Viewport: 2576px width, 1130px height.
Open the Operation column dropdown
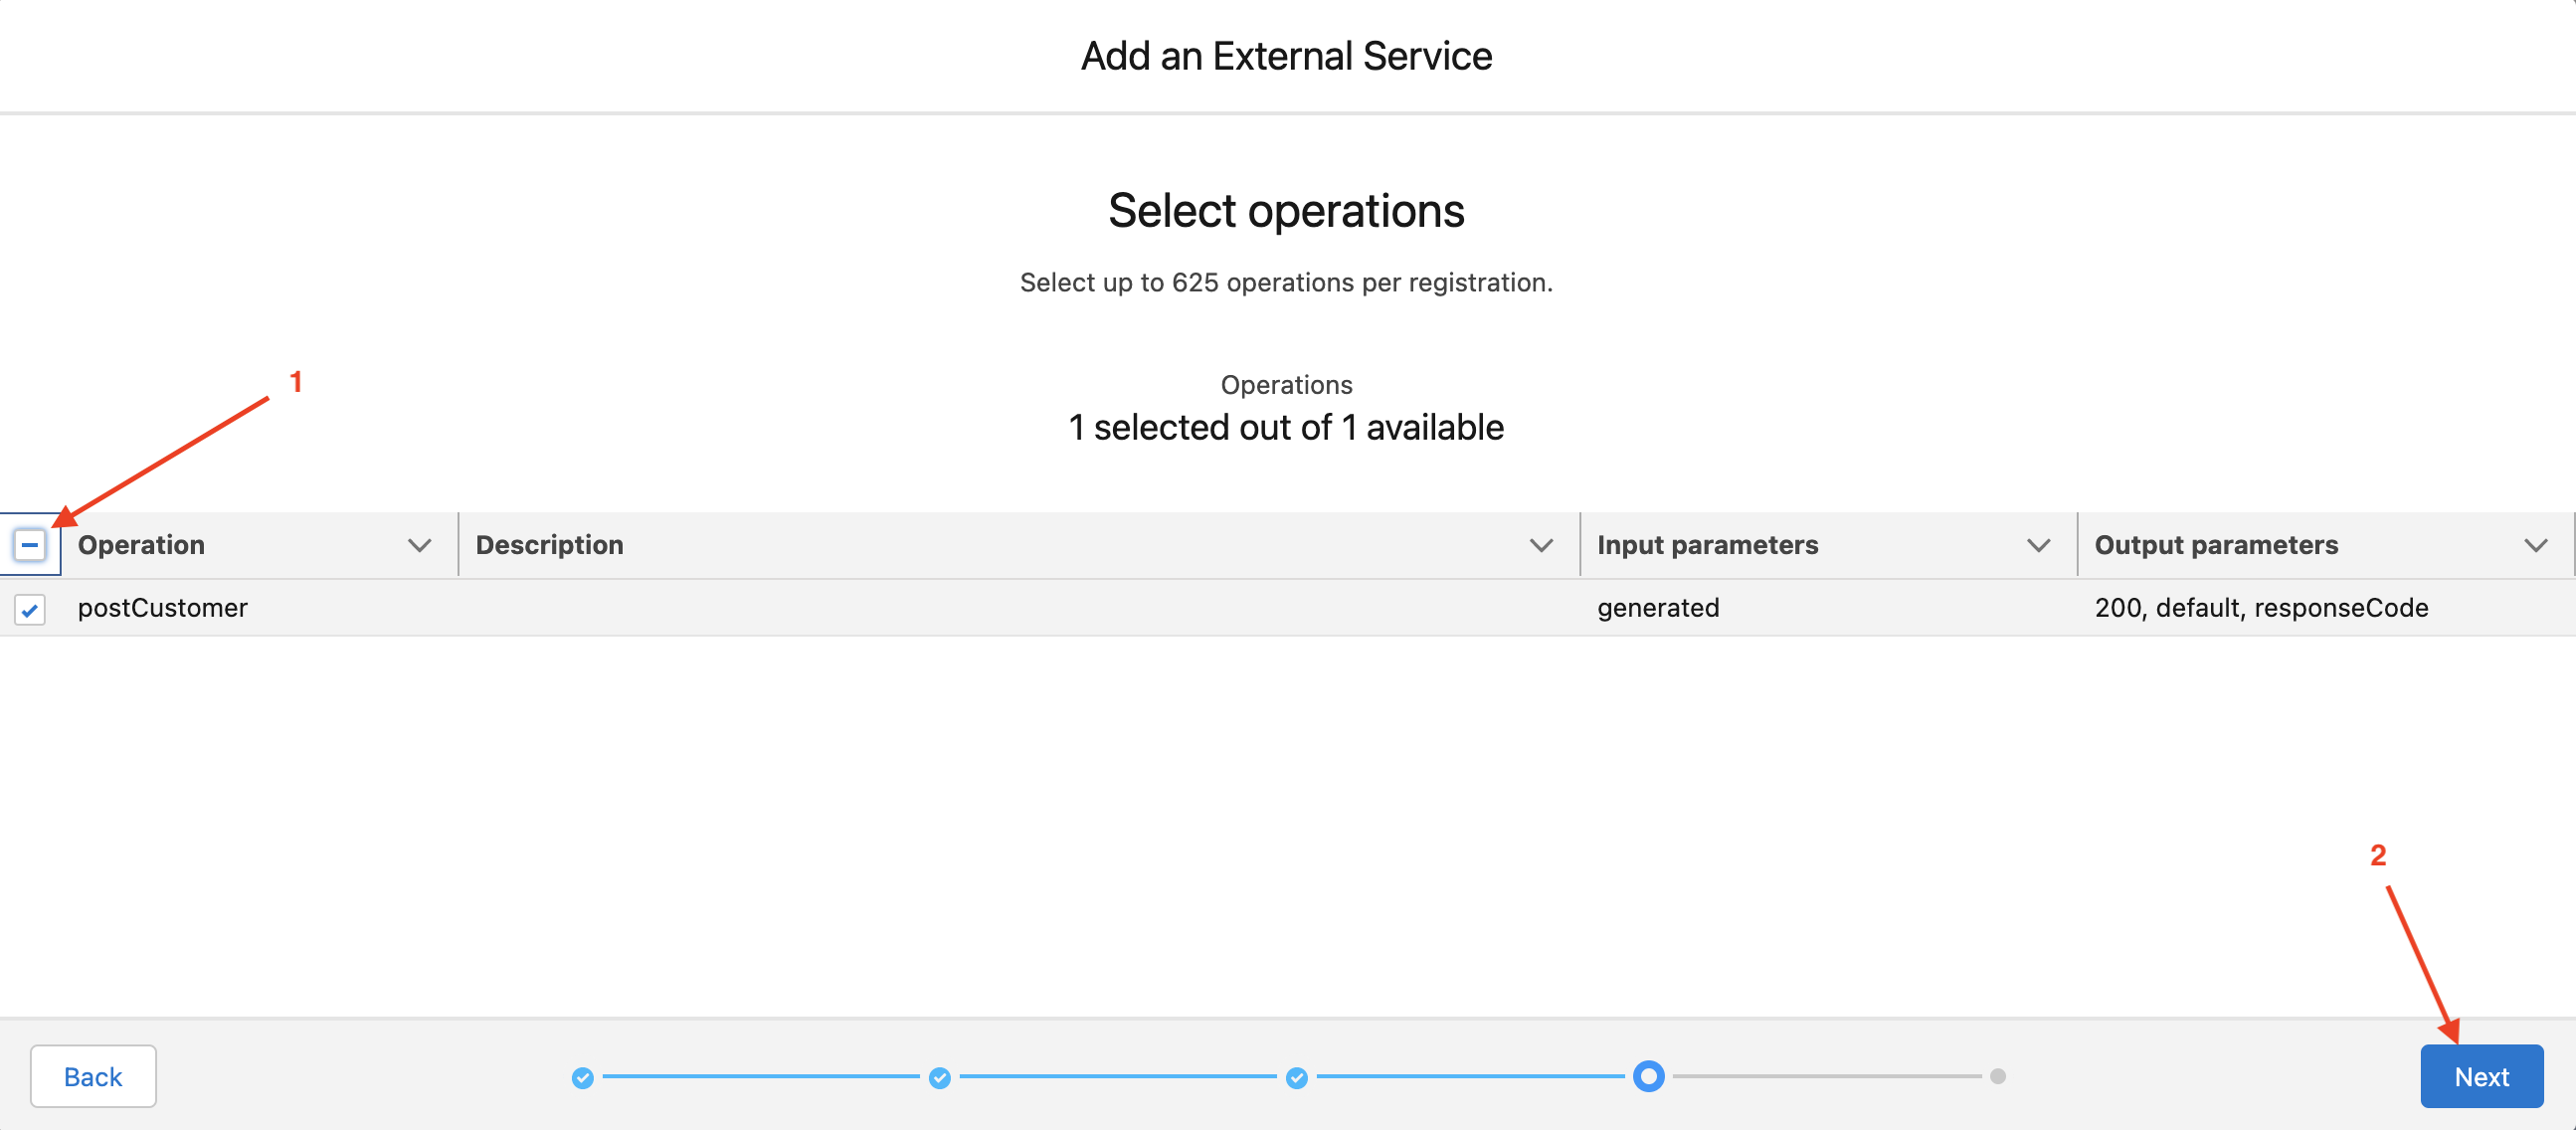pos(420,545)
